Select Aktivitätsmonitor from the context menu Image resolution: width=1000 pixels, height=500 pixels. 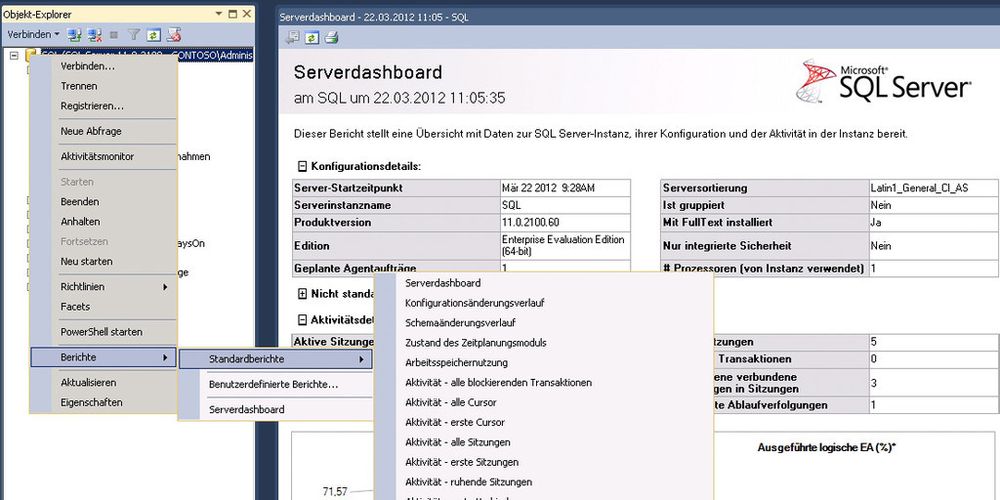97,156
